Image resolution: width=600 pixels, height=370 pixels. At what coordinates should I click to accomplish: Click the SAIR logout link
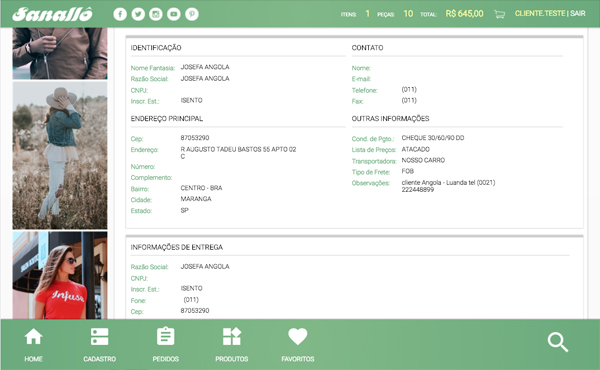tap(578, 13)
